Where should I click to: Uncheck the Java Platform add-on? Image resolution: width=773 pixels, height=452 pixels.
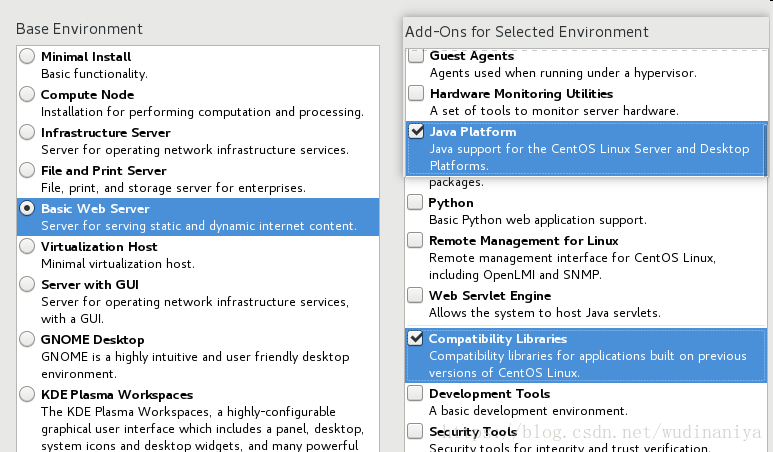(416, 131)
